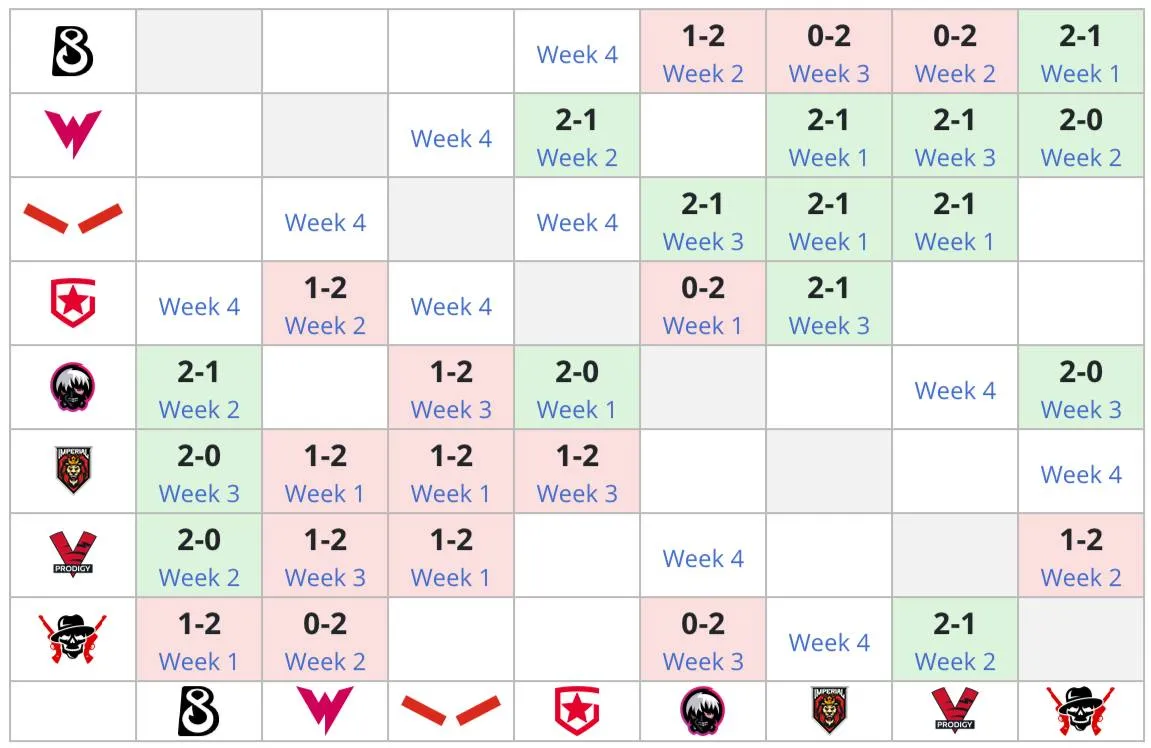Open the Winstrike pink W logo in the row header
The width and height of the screenshot is (1151, 748).
click(x=73, y=134)
